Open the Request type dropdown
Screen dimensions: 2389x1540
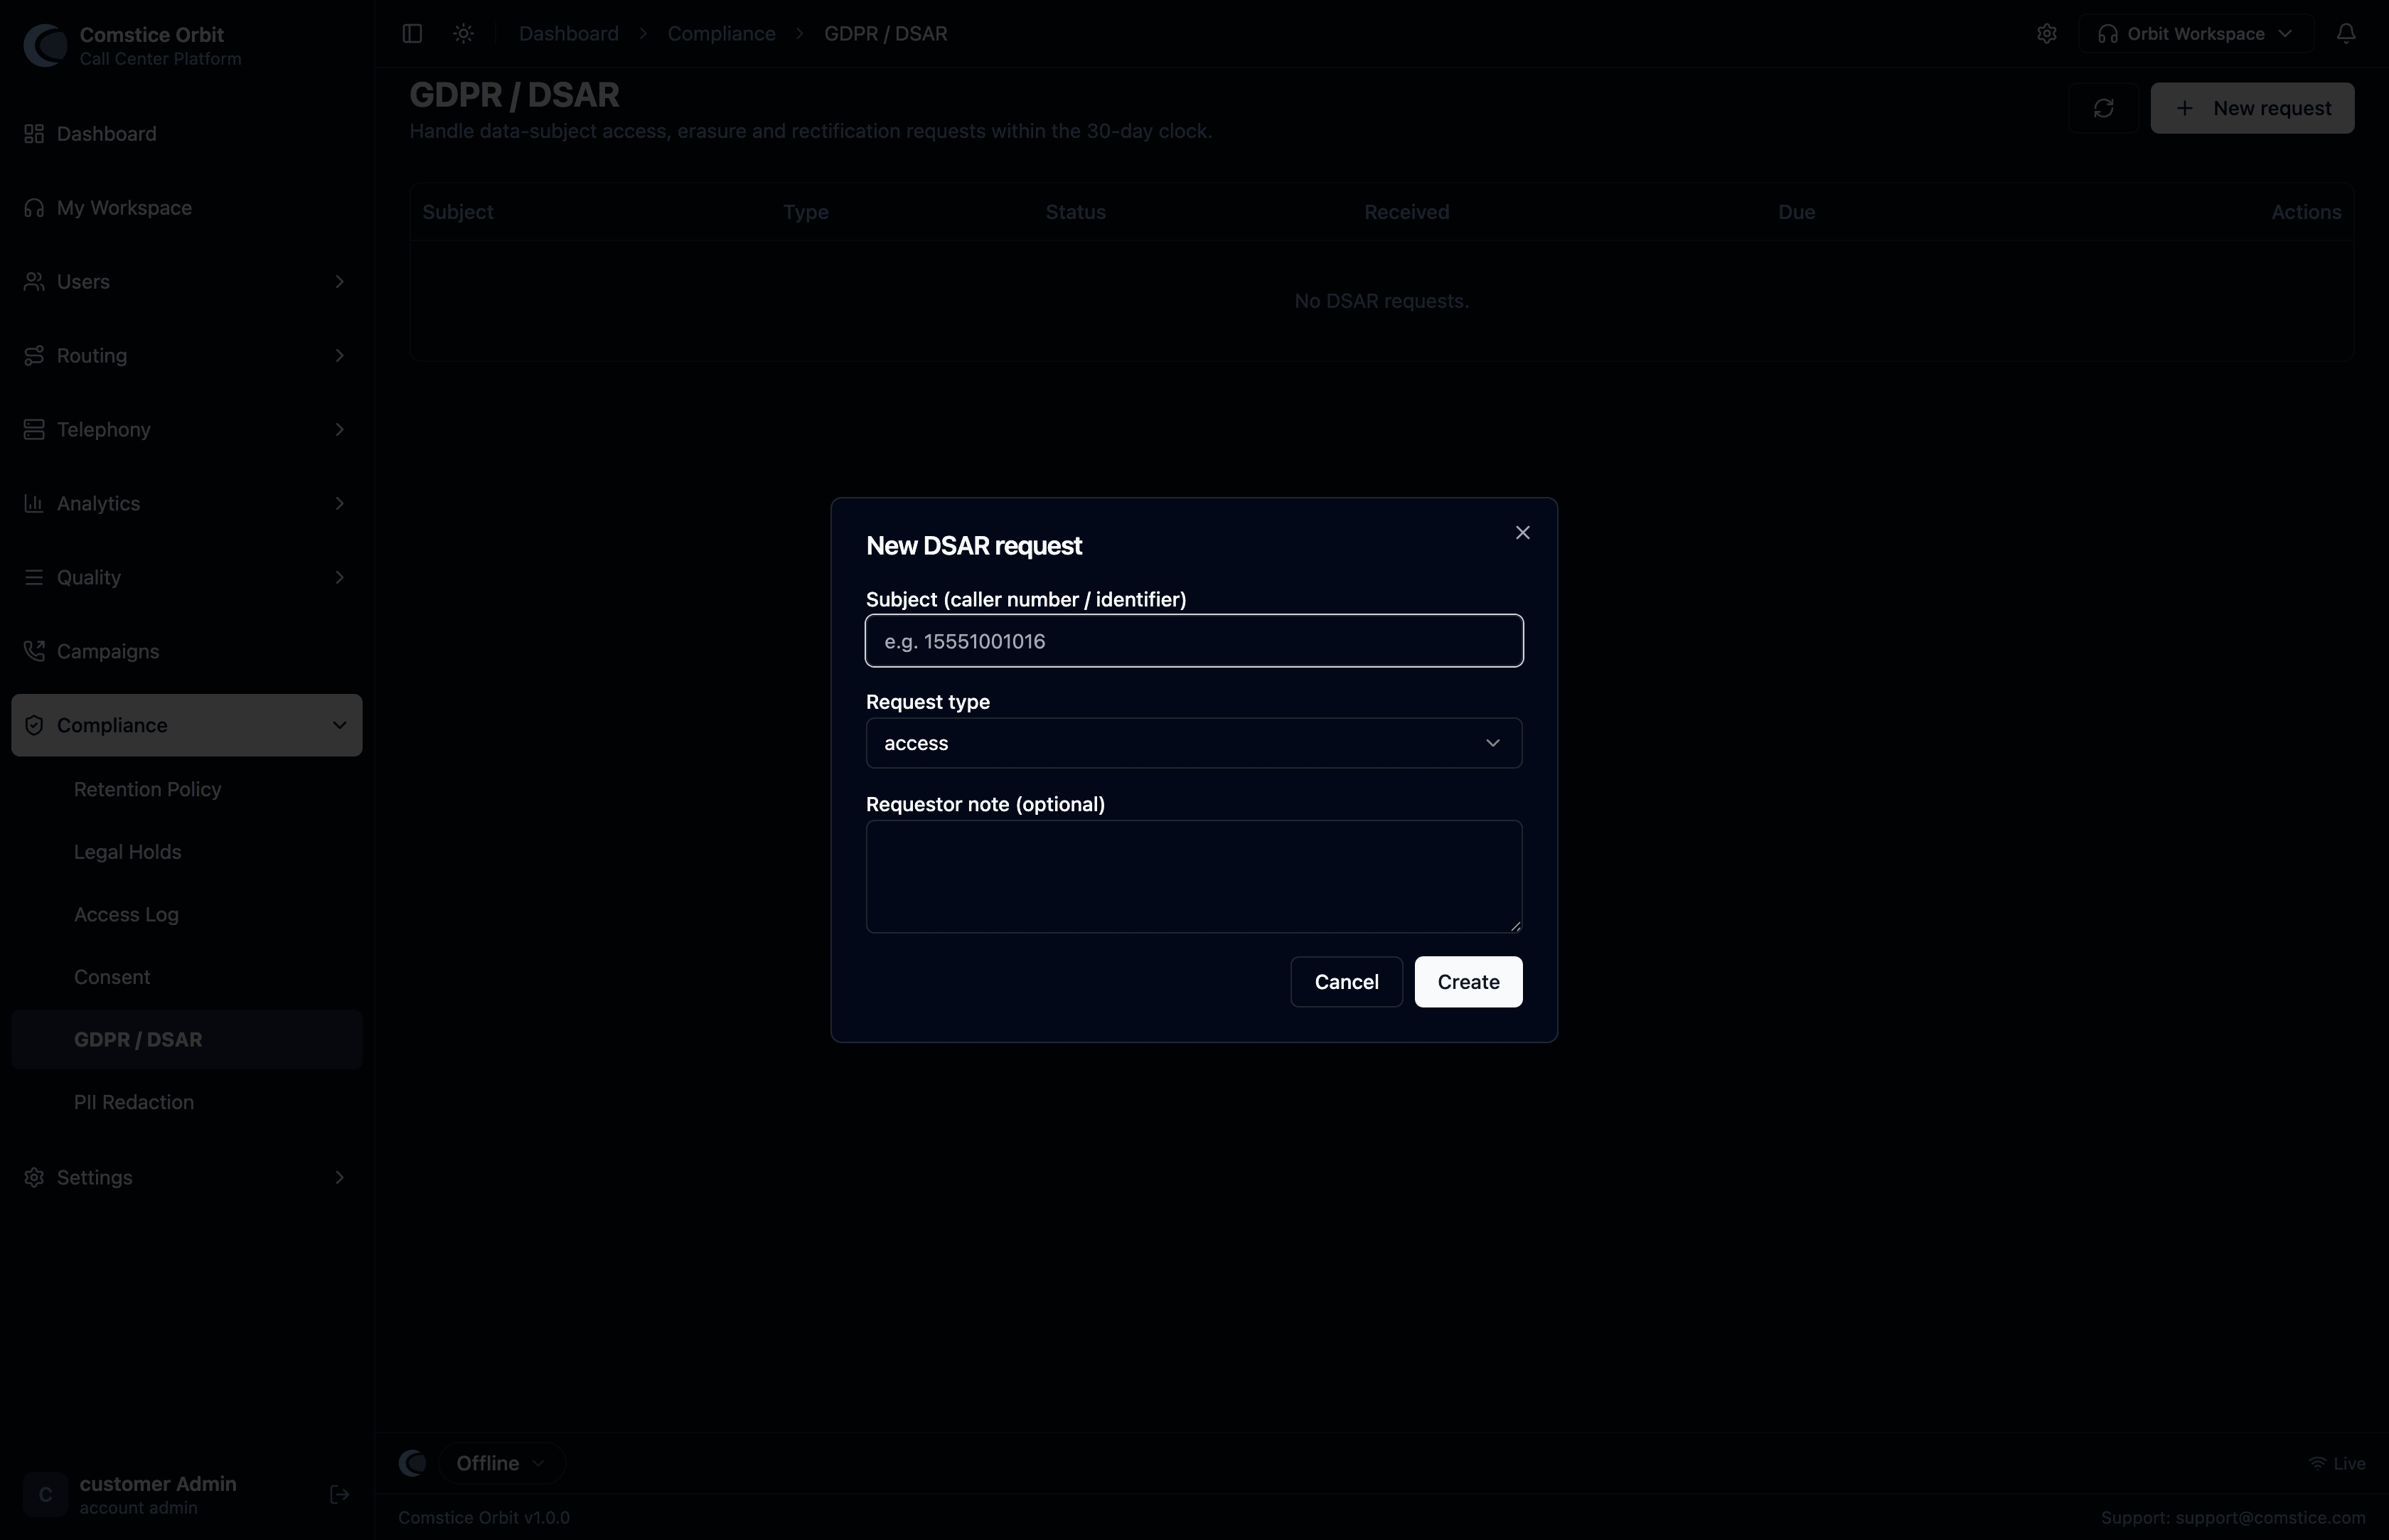[x=1194, y=743]
